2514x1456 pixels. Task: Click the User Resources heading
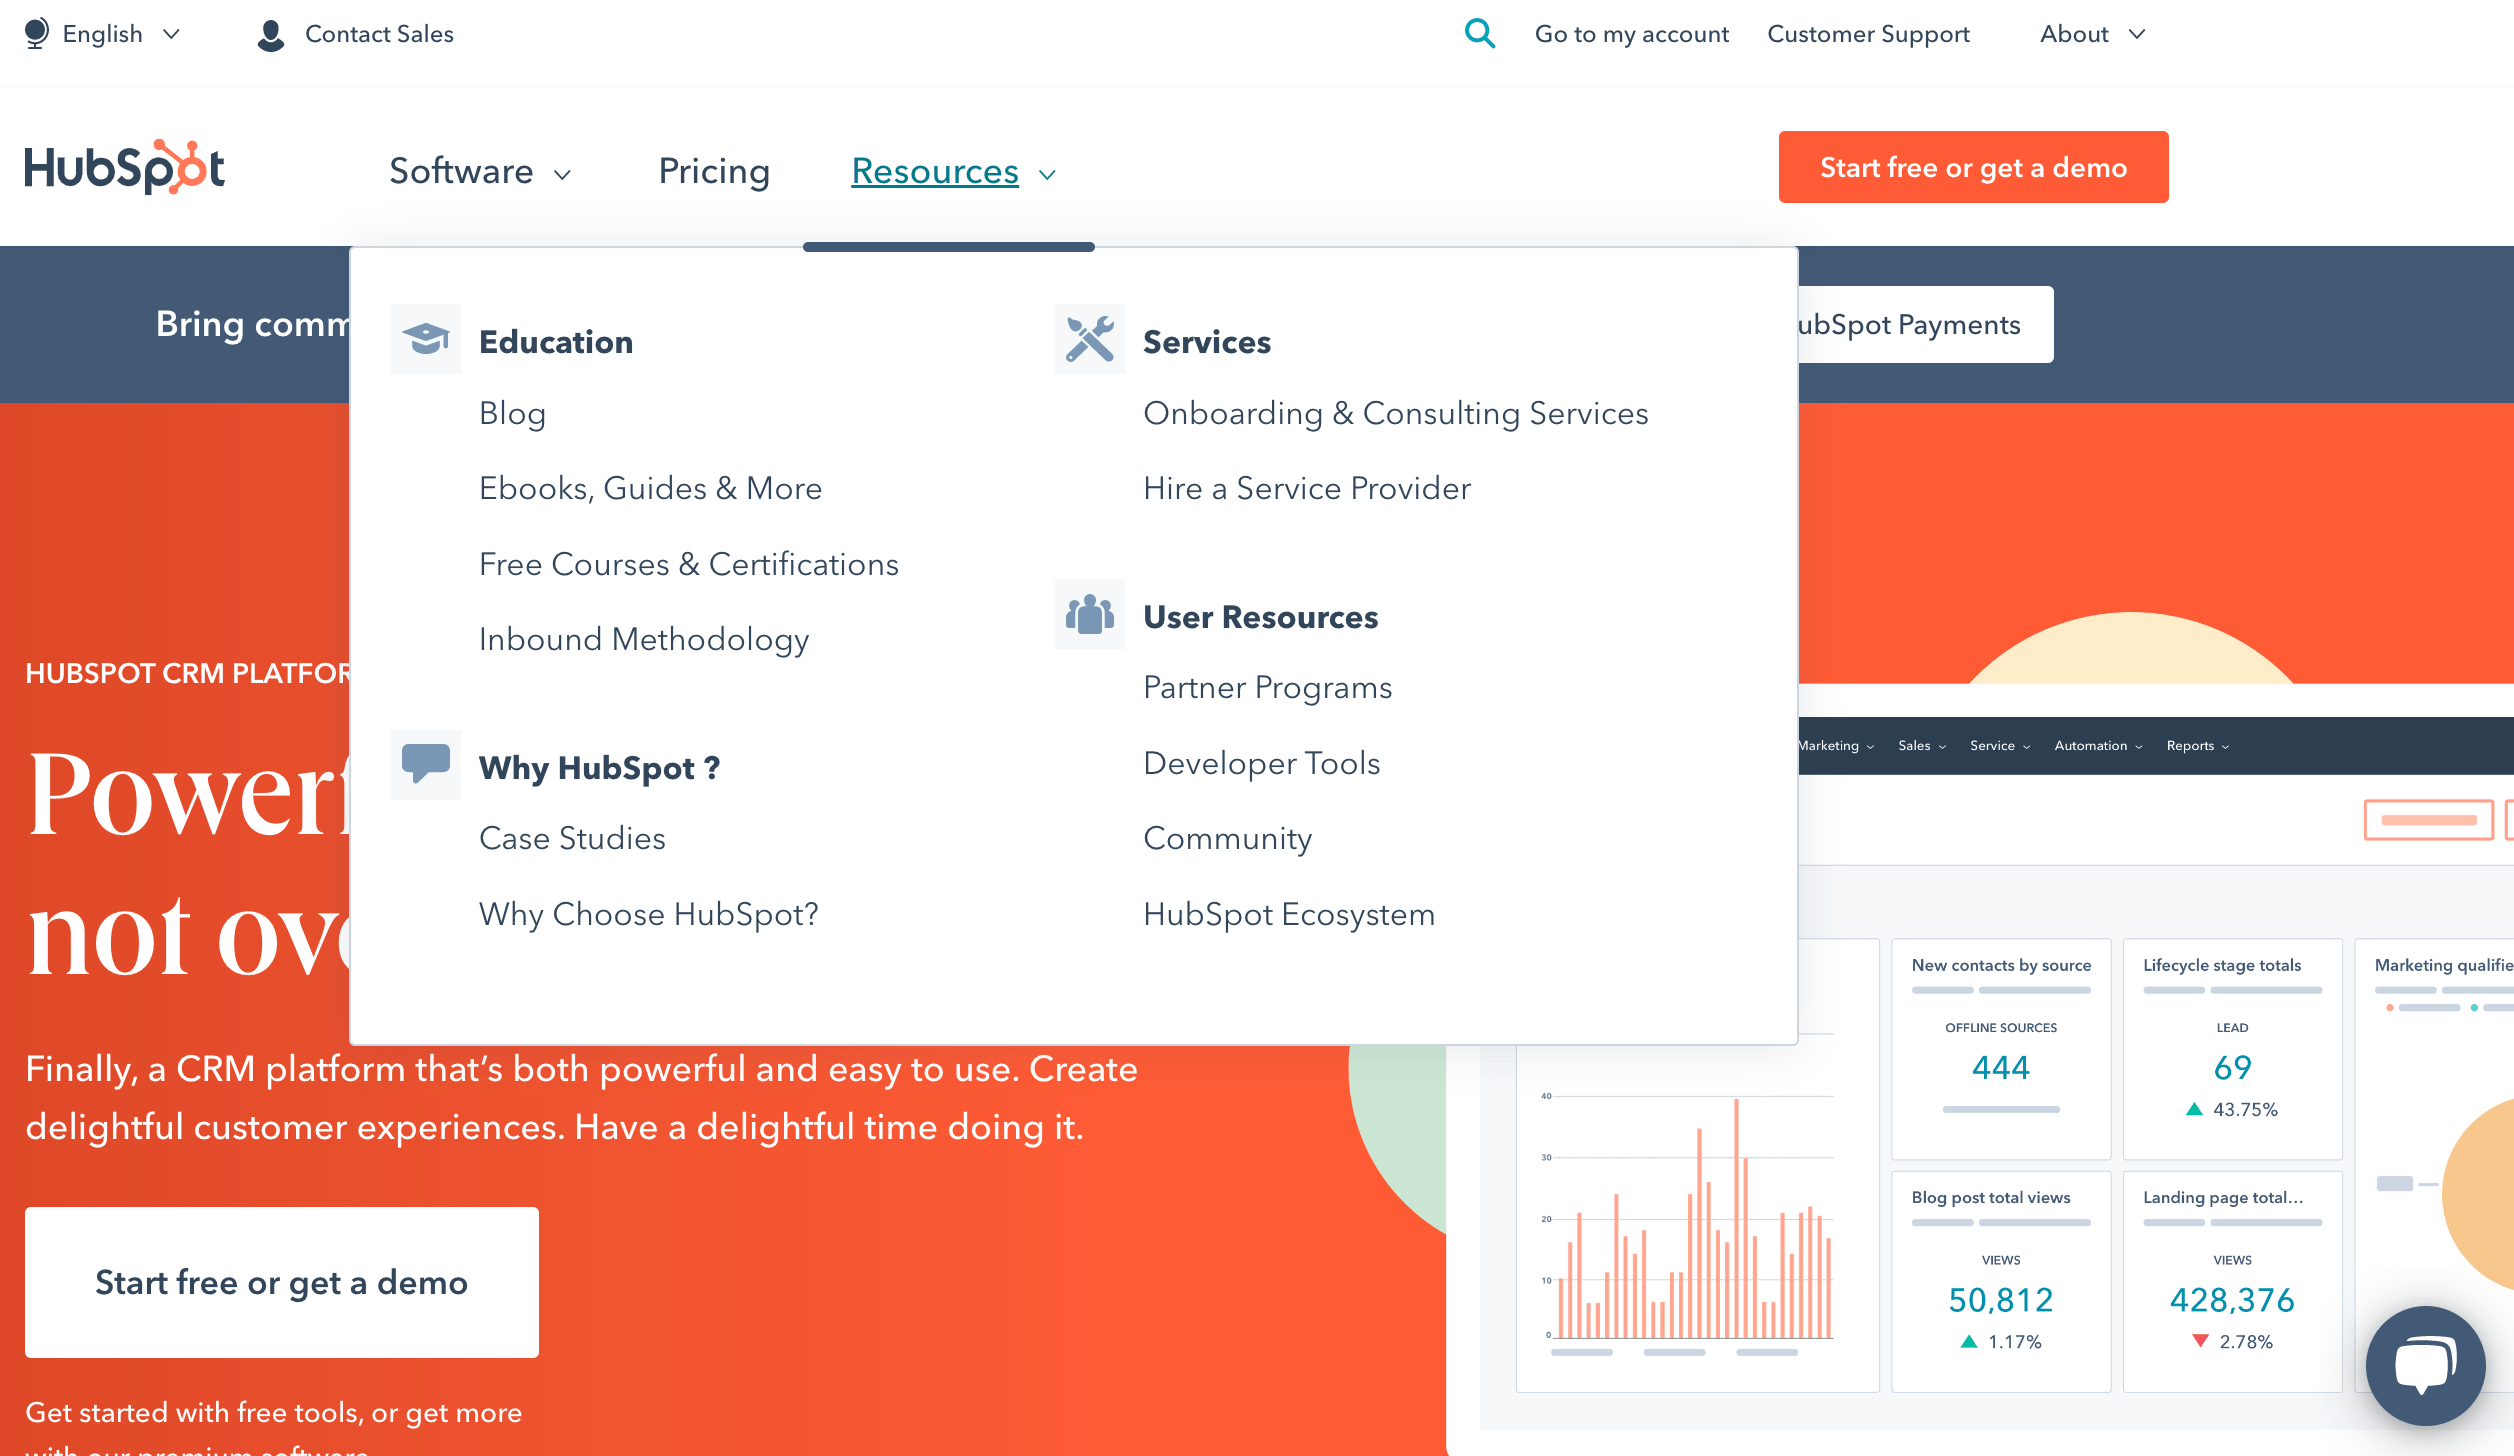coord(1260,617)
